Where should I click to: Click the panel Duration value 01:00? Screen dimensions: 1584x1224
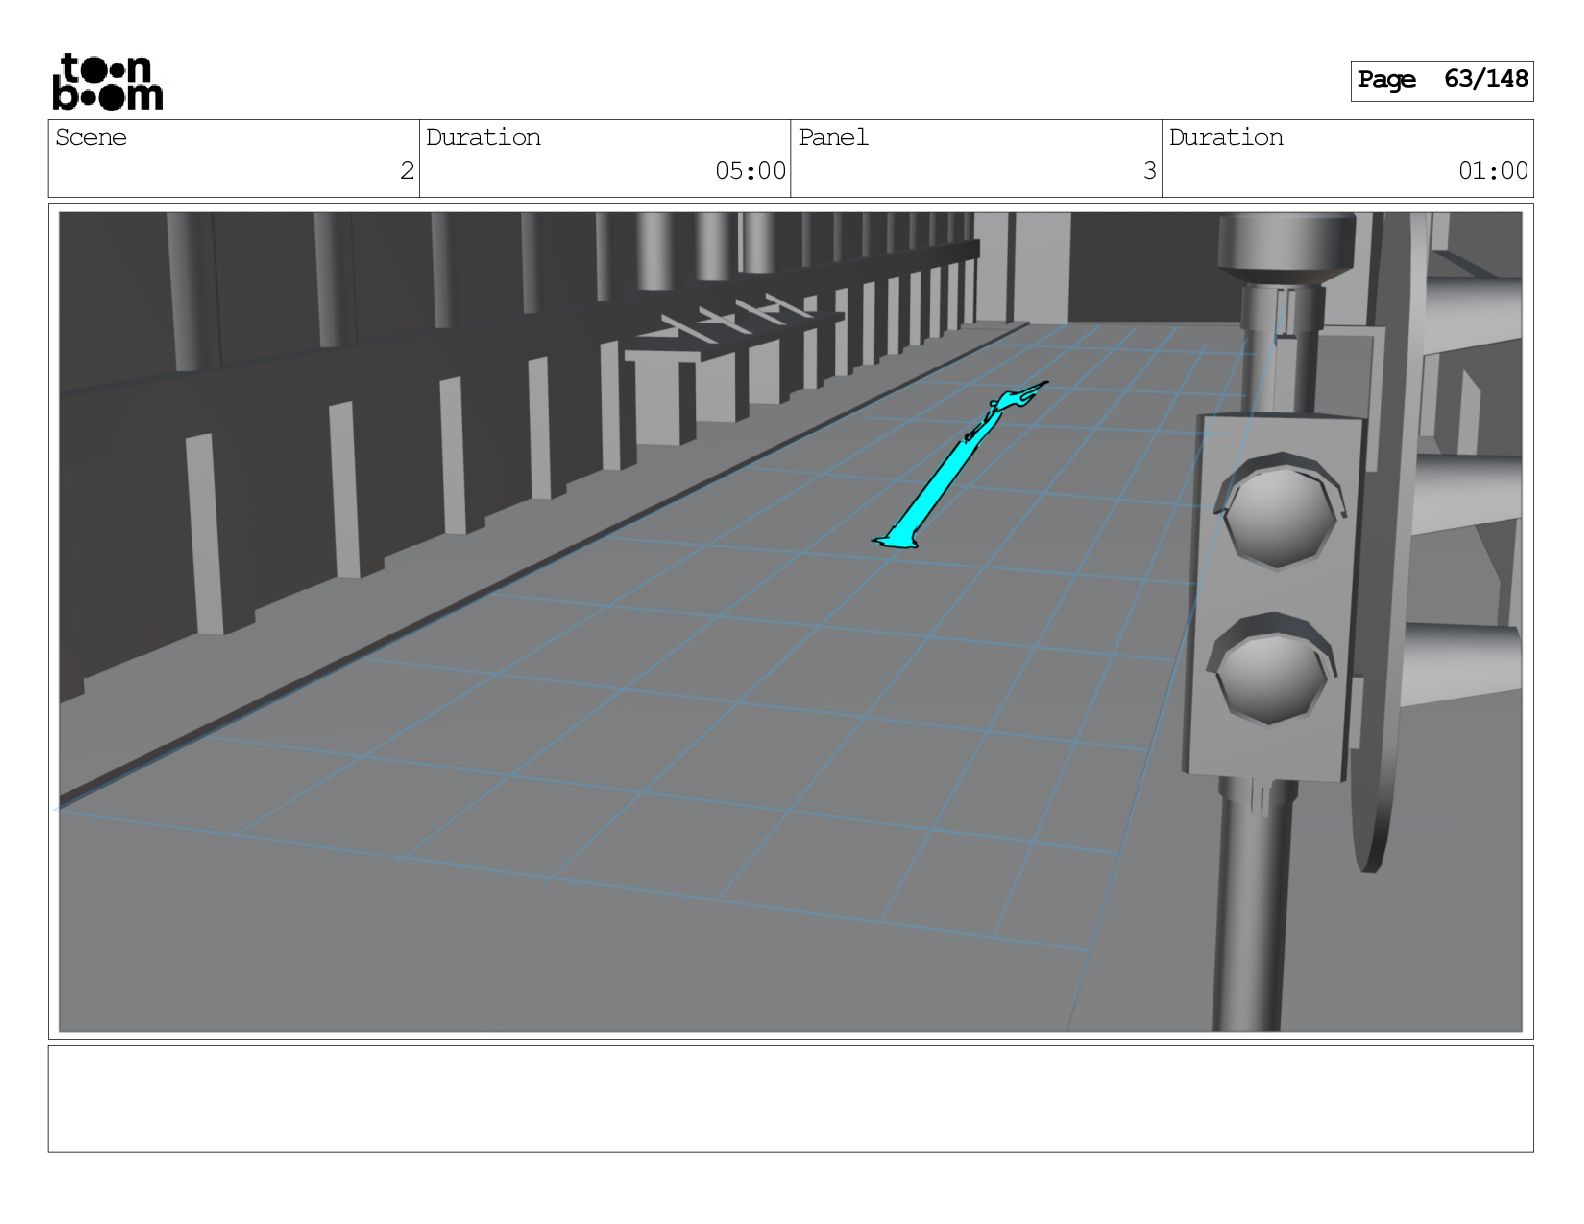[x=1492, y=171]
